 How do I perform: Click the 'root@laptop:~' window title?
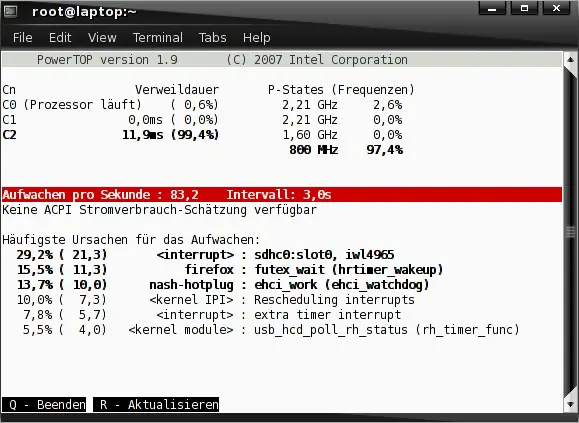(x=84, y=12)
